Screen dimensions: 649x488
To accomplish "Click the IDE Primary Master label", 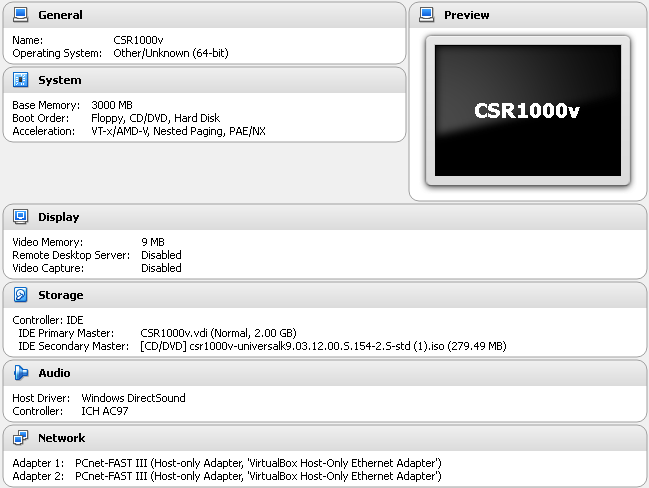I will (x=66, y=333).
